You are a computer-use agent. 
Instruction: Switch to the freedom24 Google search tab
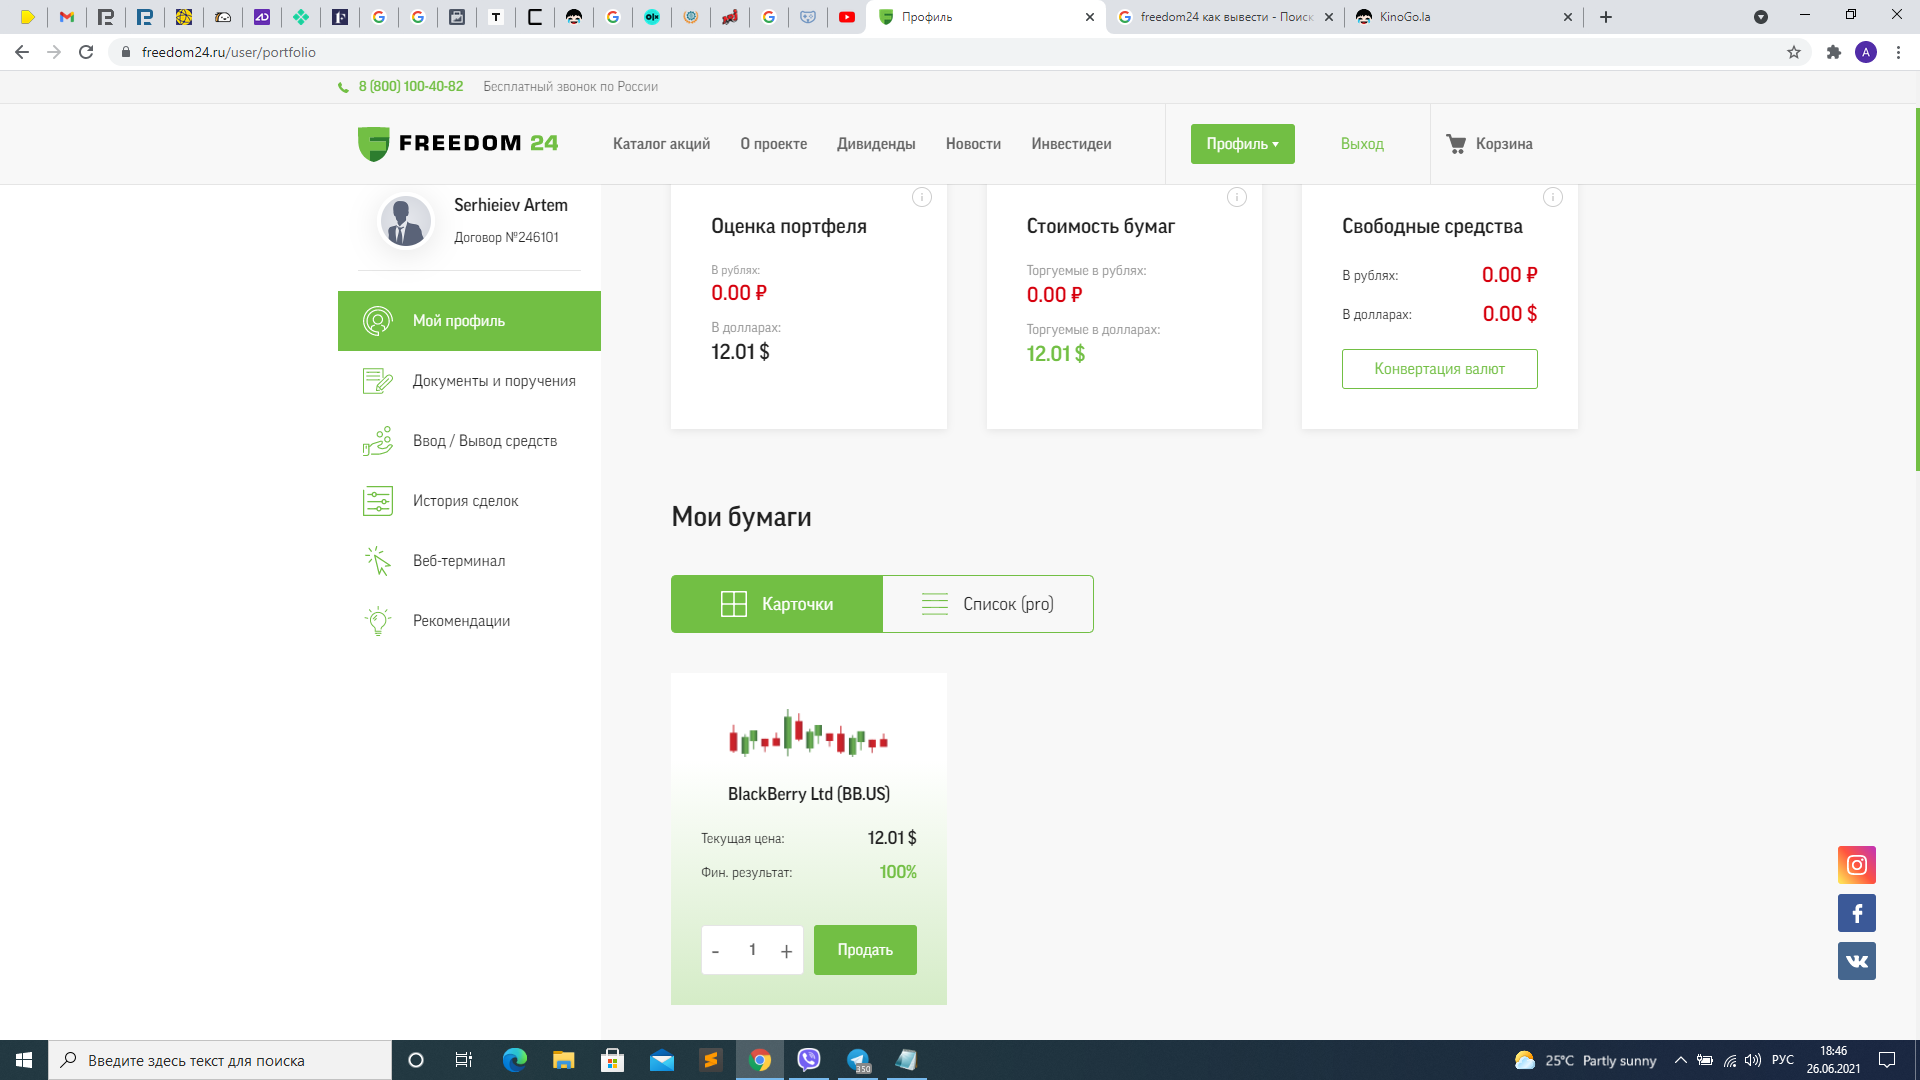click(x=1225, y=17)
